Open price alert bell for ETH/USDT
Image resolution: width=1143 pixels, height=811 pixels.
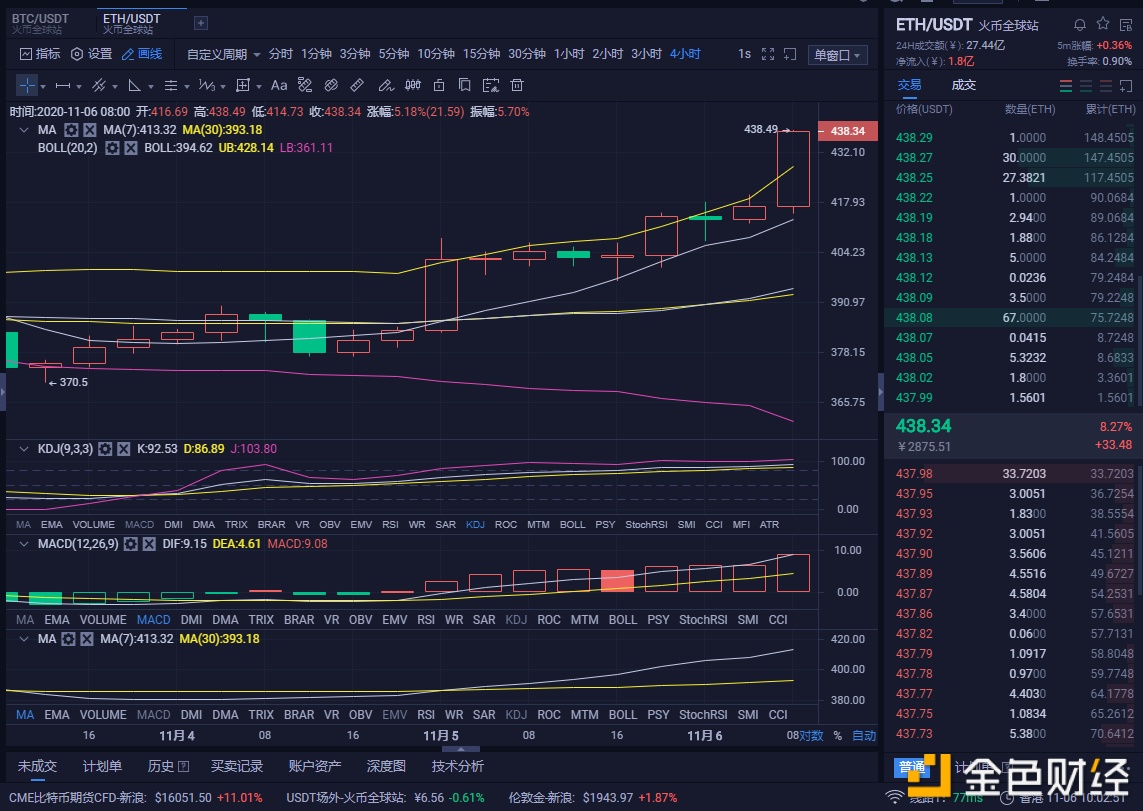1080,25
